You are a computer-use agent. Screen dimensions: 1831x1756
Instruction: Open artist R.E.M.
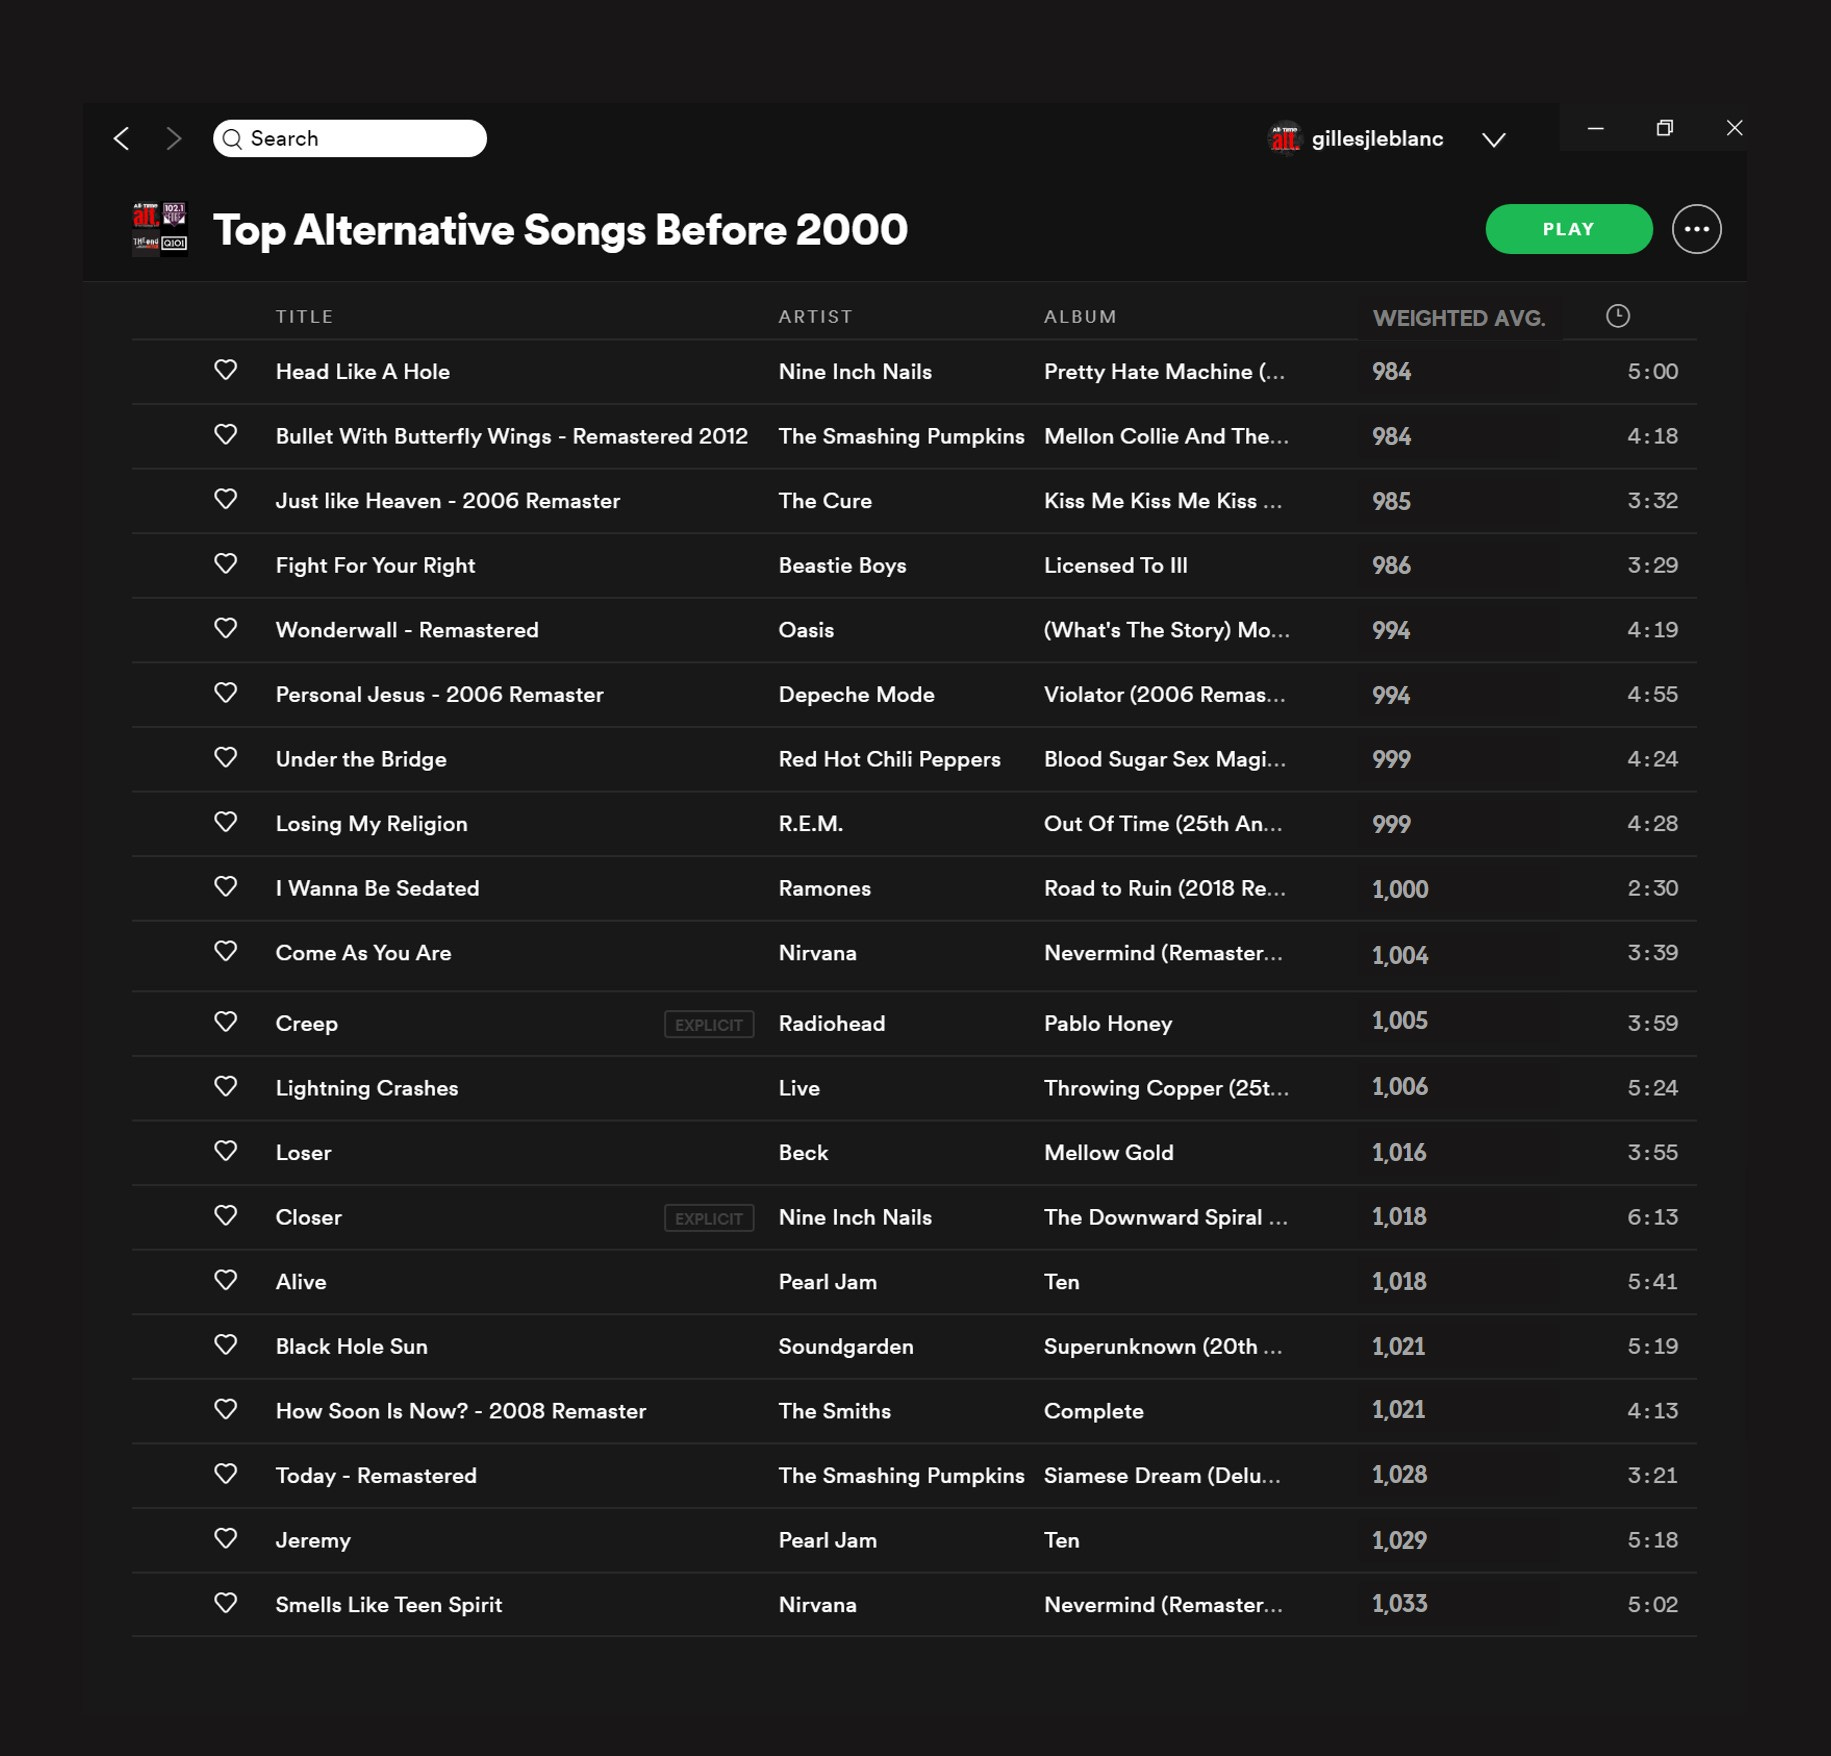(811, 824)
